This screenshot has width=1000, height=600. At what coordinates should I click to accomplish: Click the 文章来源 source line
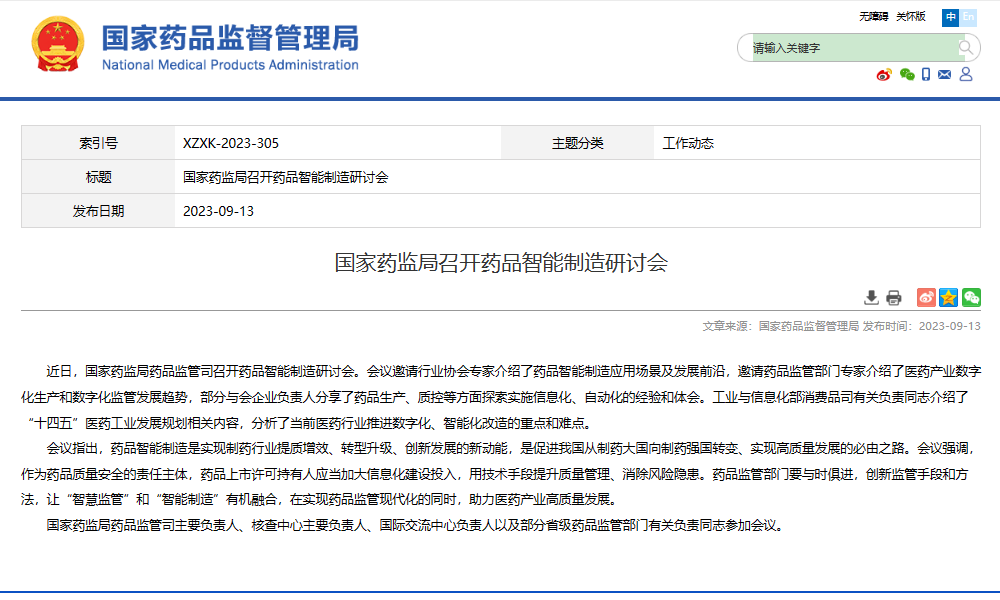841,326
